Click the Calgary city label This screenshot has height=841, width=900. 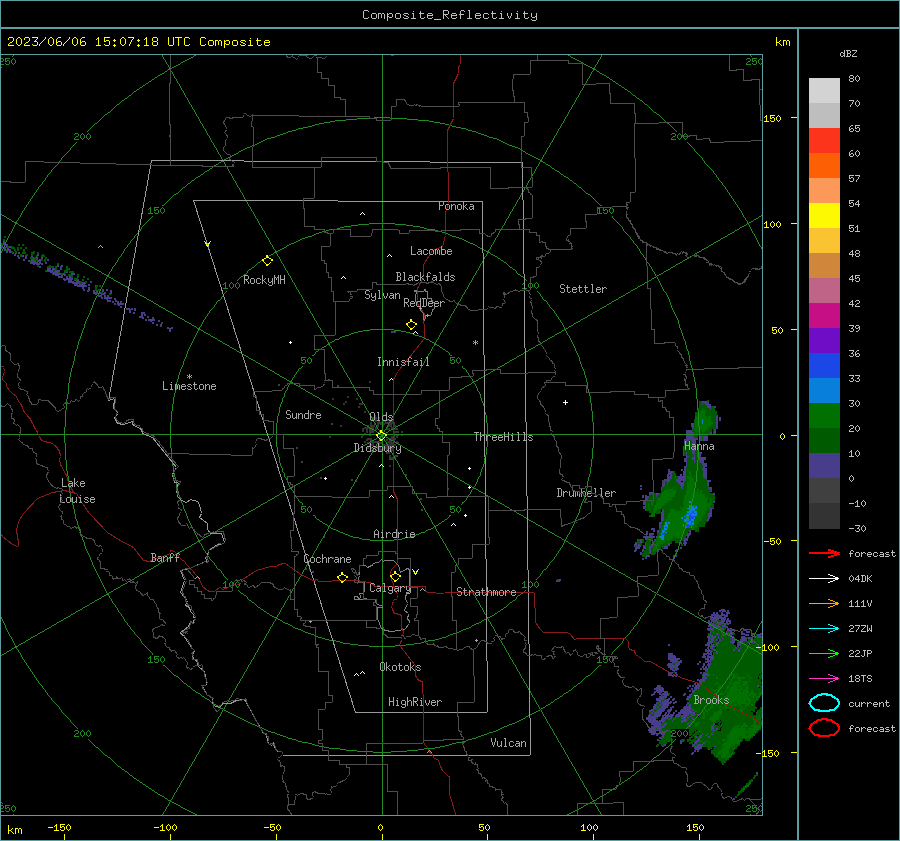coord(390,588)
